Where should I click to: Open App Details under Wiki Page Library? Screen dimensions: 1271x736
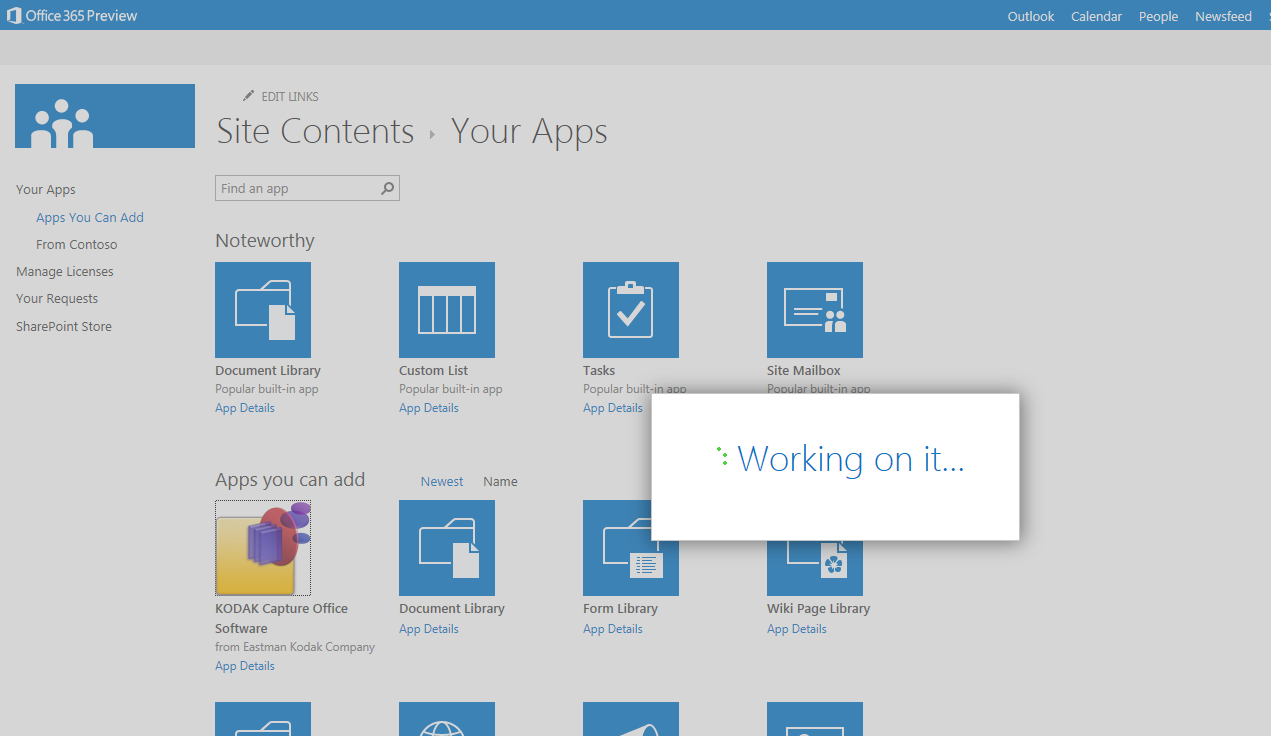coord(797,629)
